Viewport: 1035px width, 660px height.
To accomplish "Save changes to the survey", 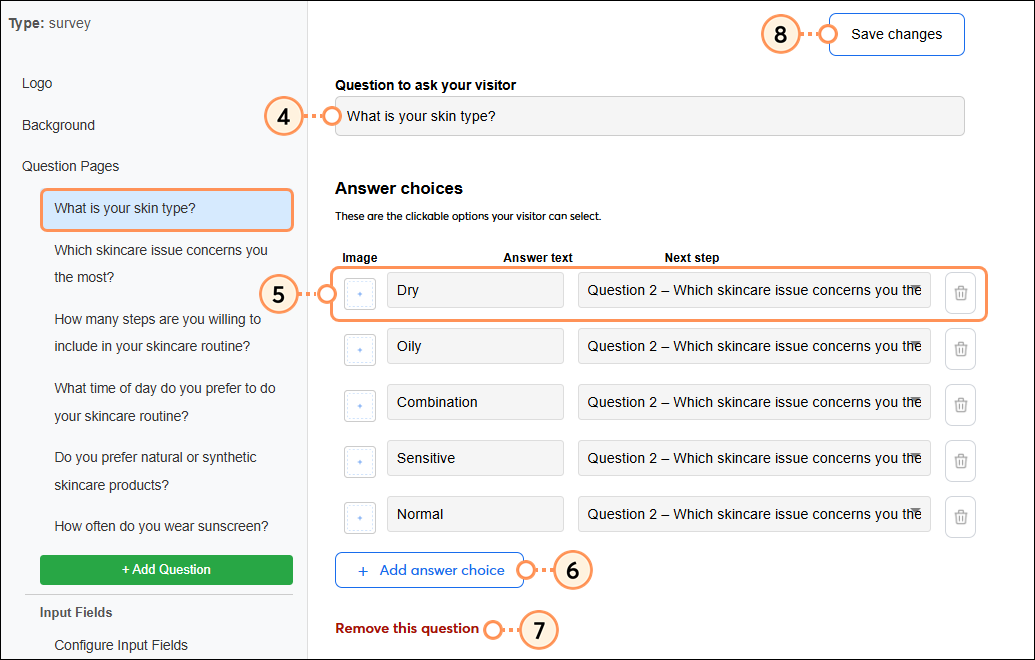I will coord(896,34).
